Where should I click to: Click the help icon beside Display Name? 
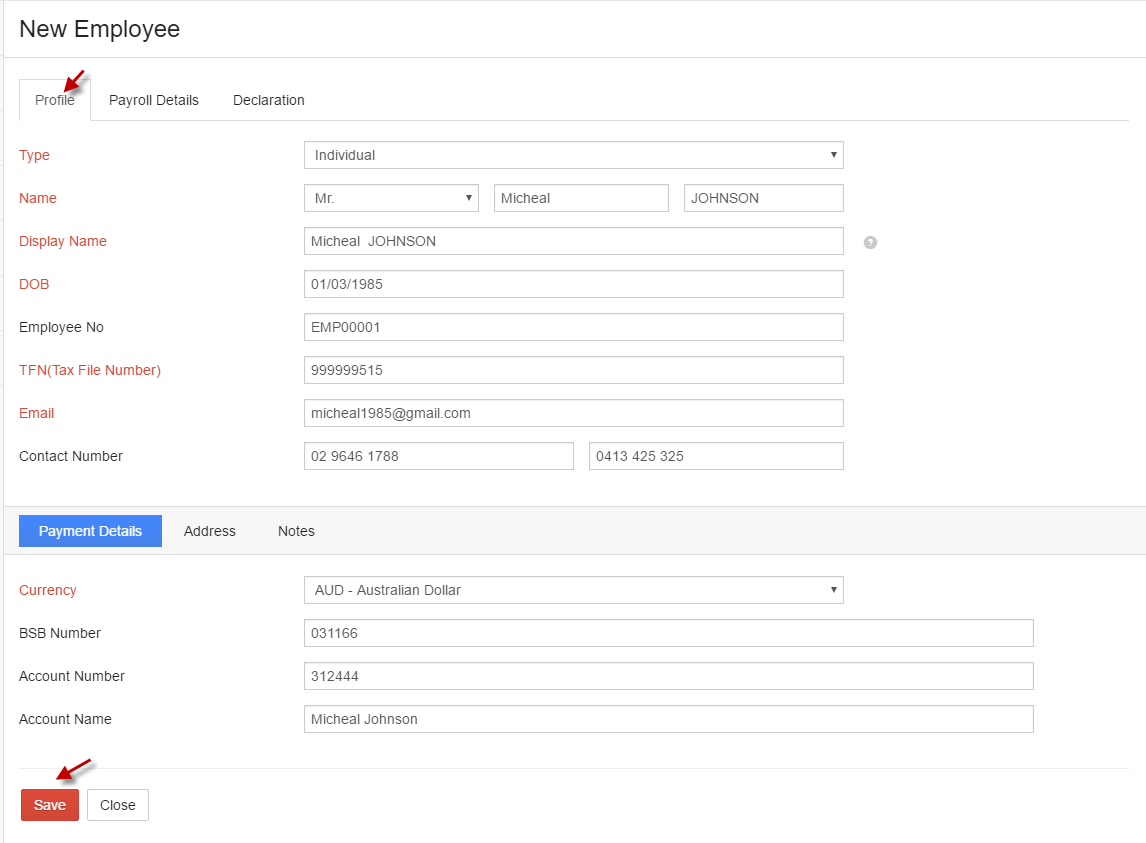870,242
